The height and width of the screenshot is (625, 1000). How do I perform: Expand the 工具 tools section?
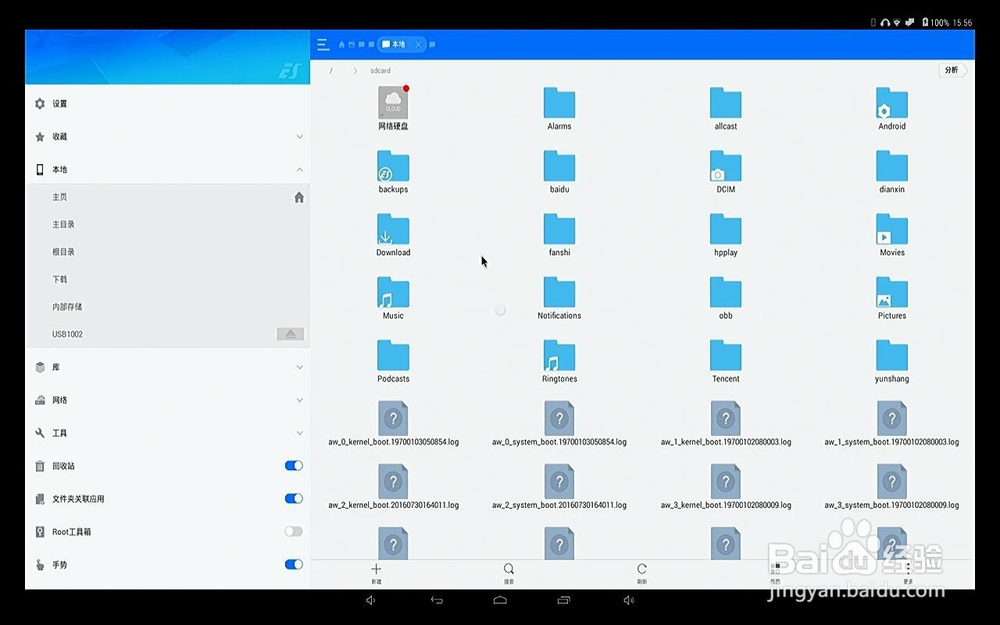299,433
